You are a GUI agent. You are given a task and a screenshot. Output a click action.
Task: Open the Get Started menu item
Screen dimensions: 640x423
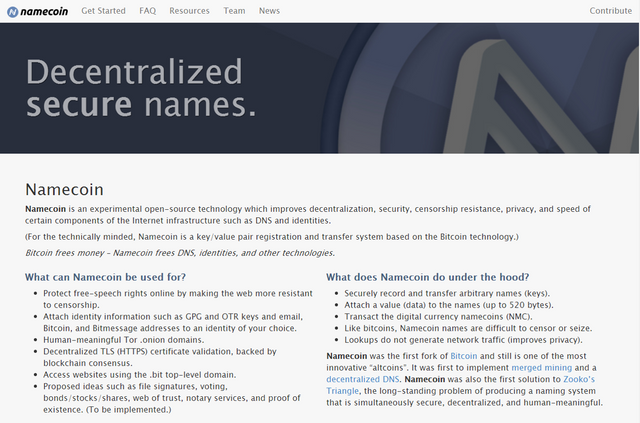pyautogui.click(x=103, y=11)
